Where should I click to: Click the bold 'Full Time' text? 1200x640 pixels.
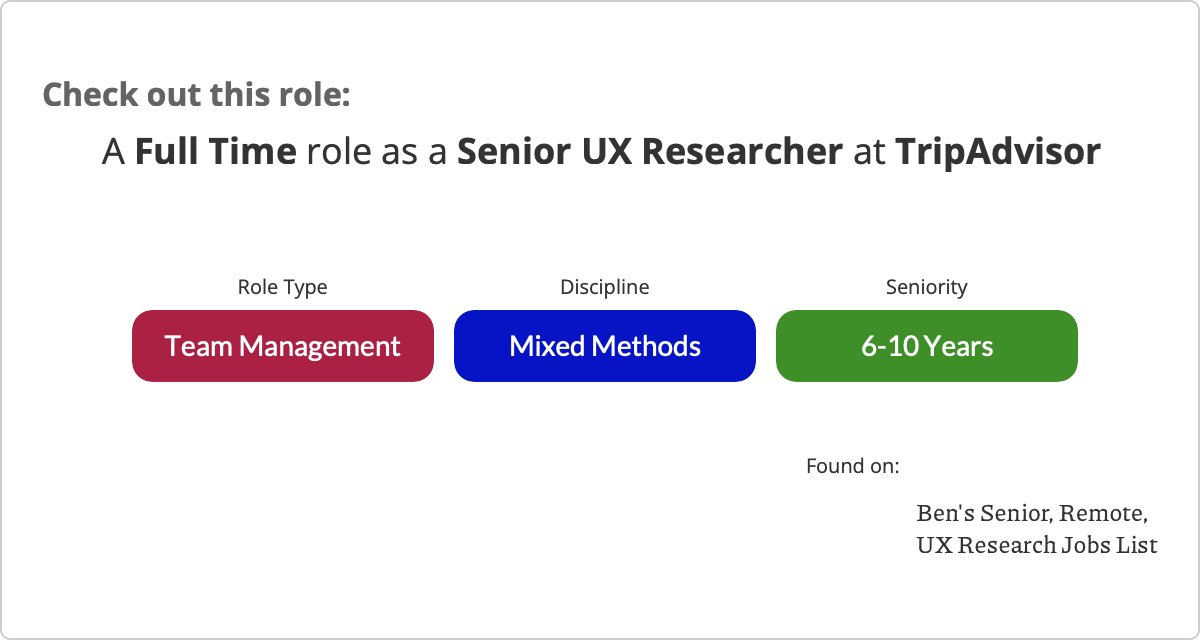click(215, 152)
